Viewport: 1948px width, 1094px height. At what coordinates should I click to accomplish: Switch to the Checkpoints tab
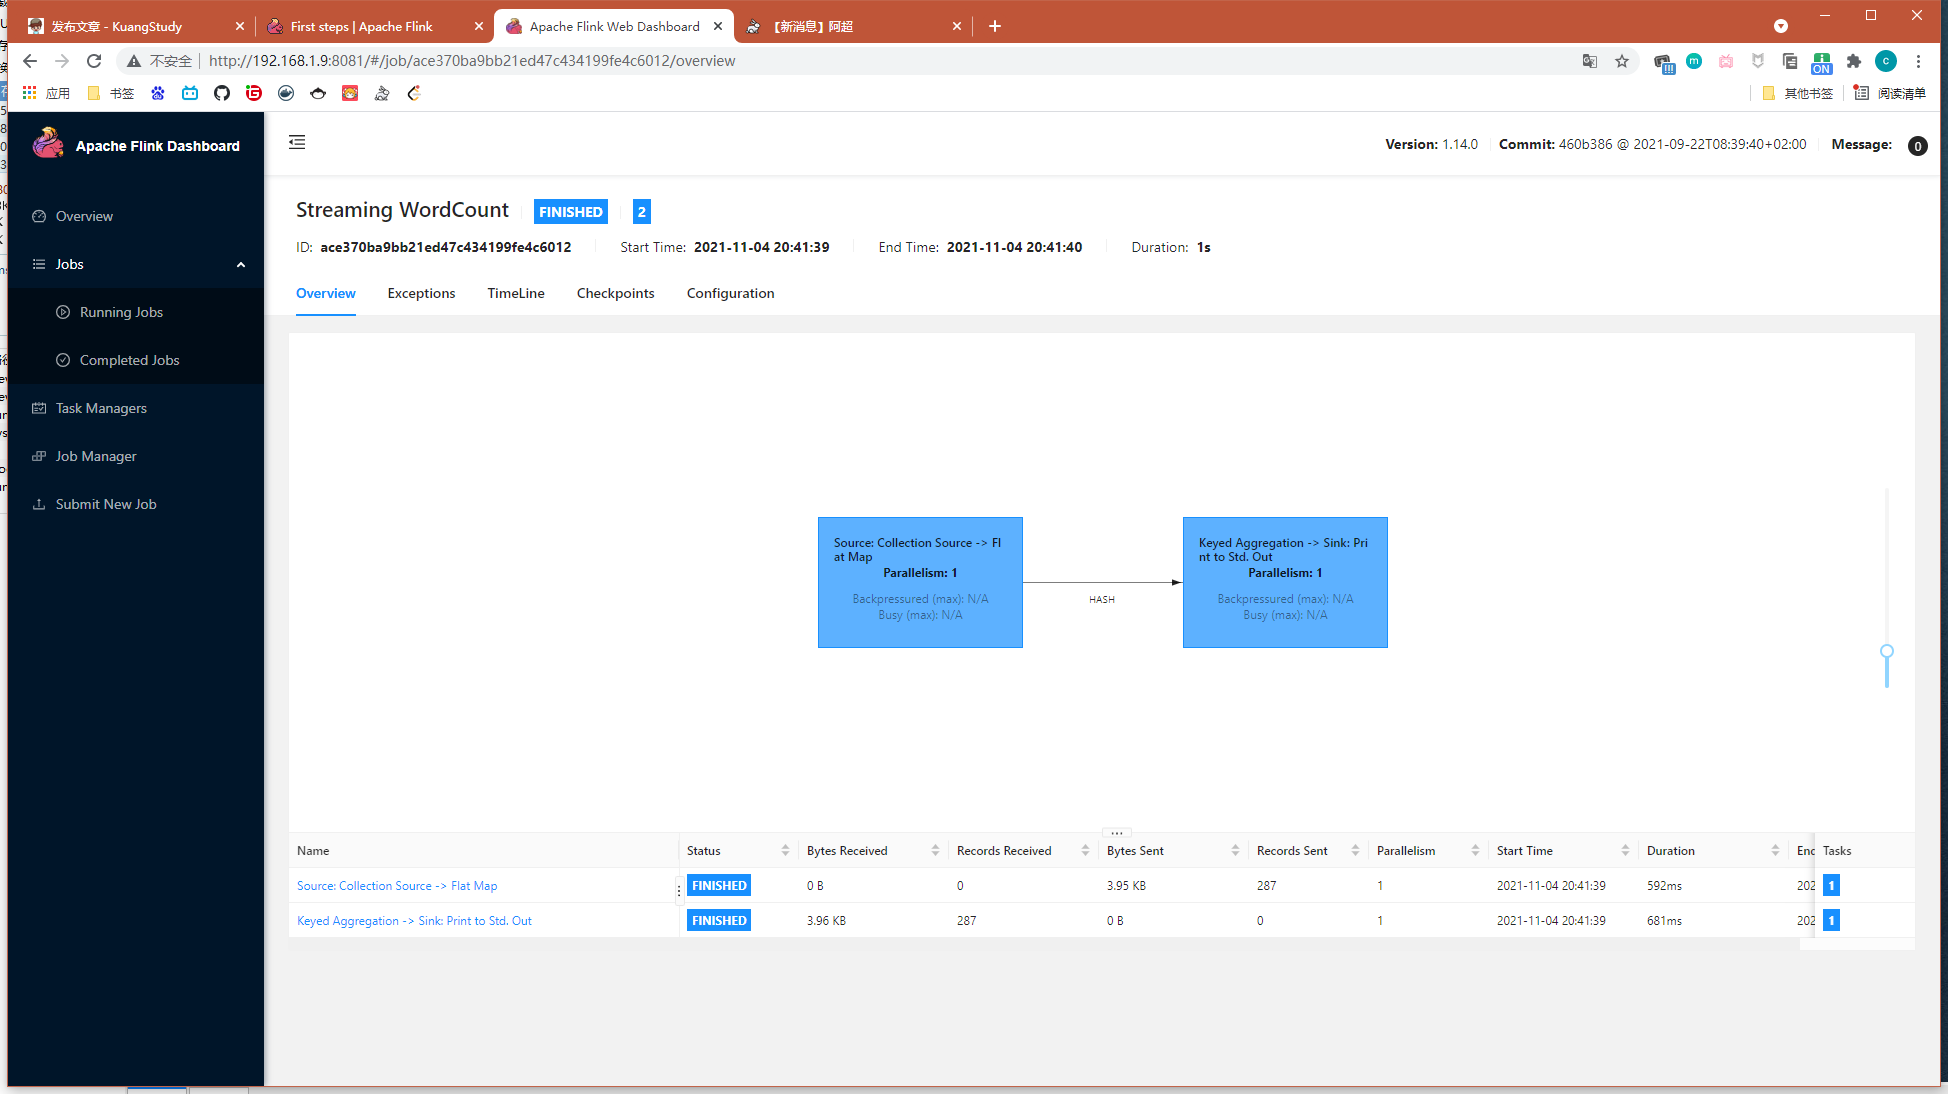pyautogui.click(x=615, y=293)
